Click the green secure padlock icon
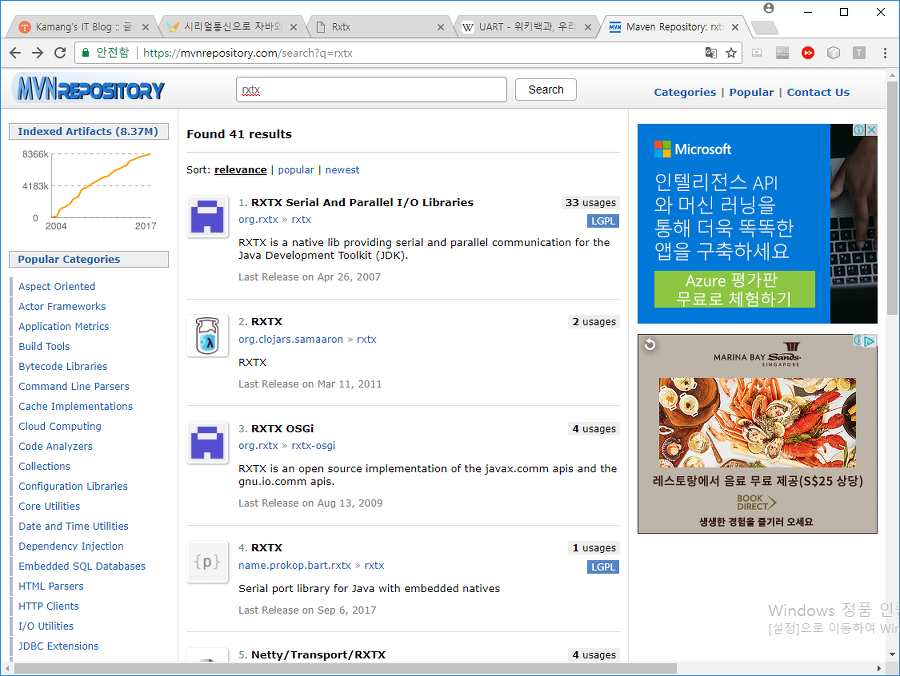This screenshot has height=676, width=900. point(86,53)
